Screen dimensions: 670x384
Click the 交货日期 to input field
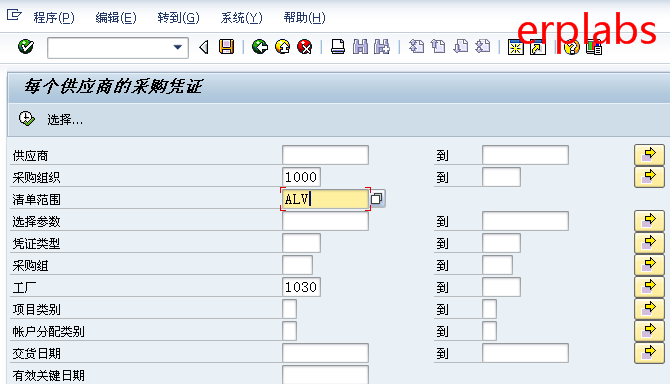(525, 353)
